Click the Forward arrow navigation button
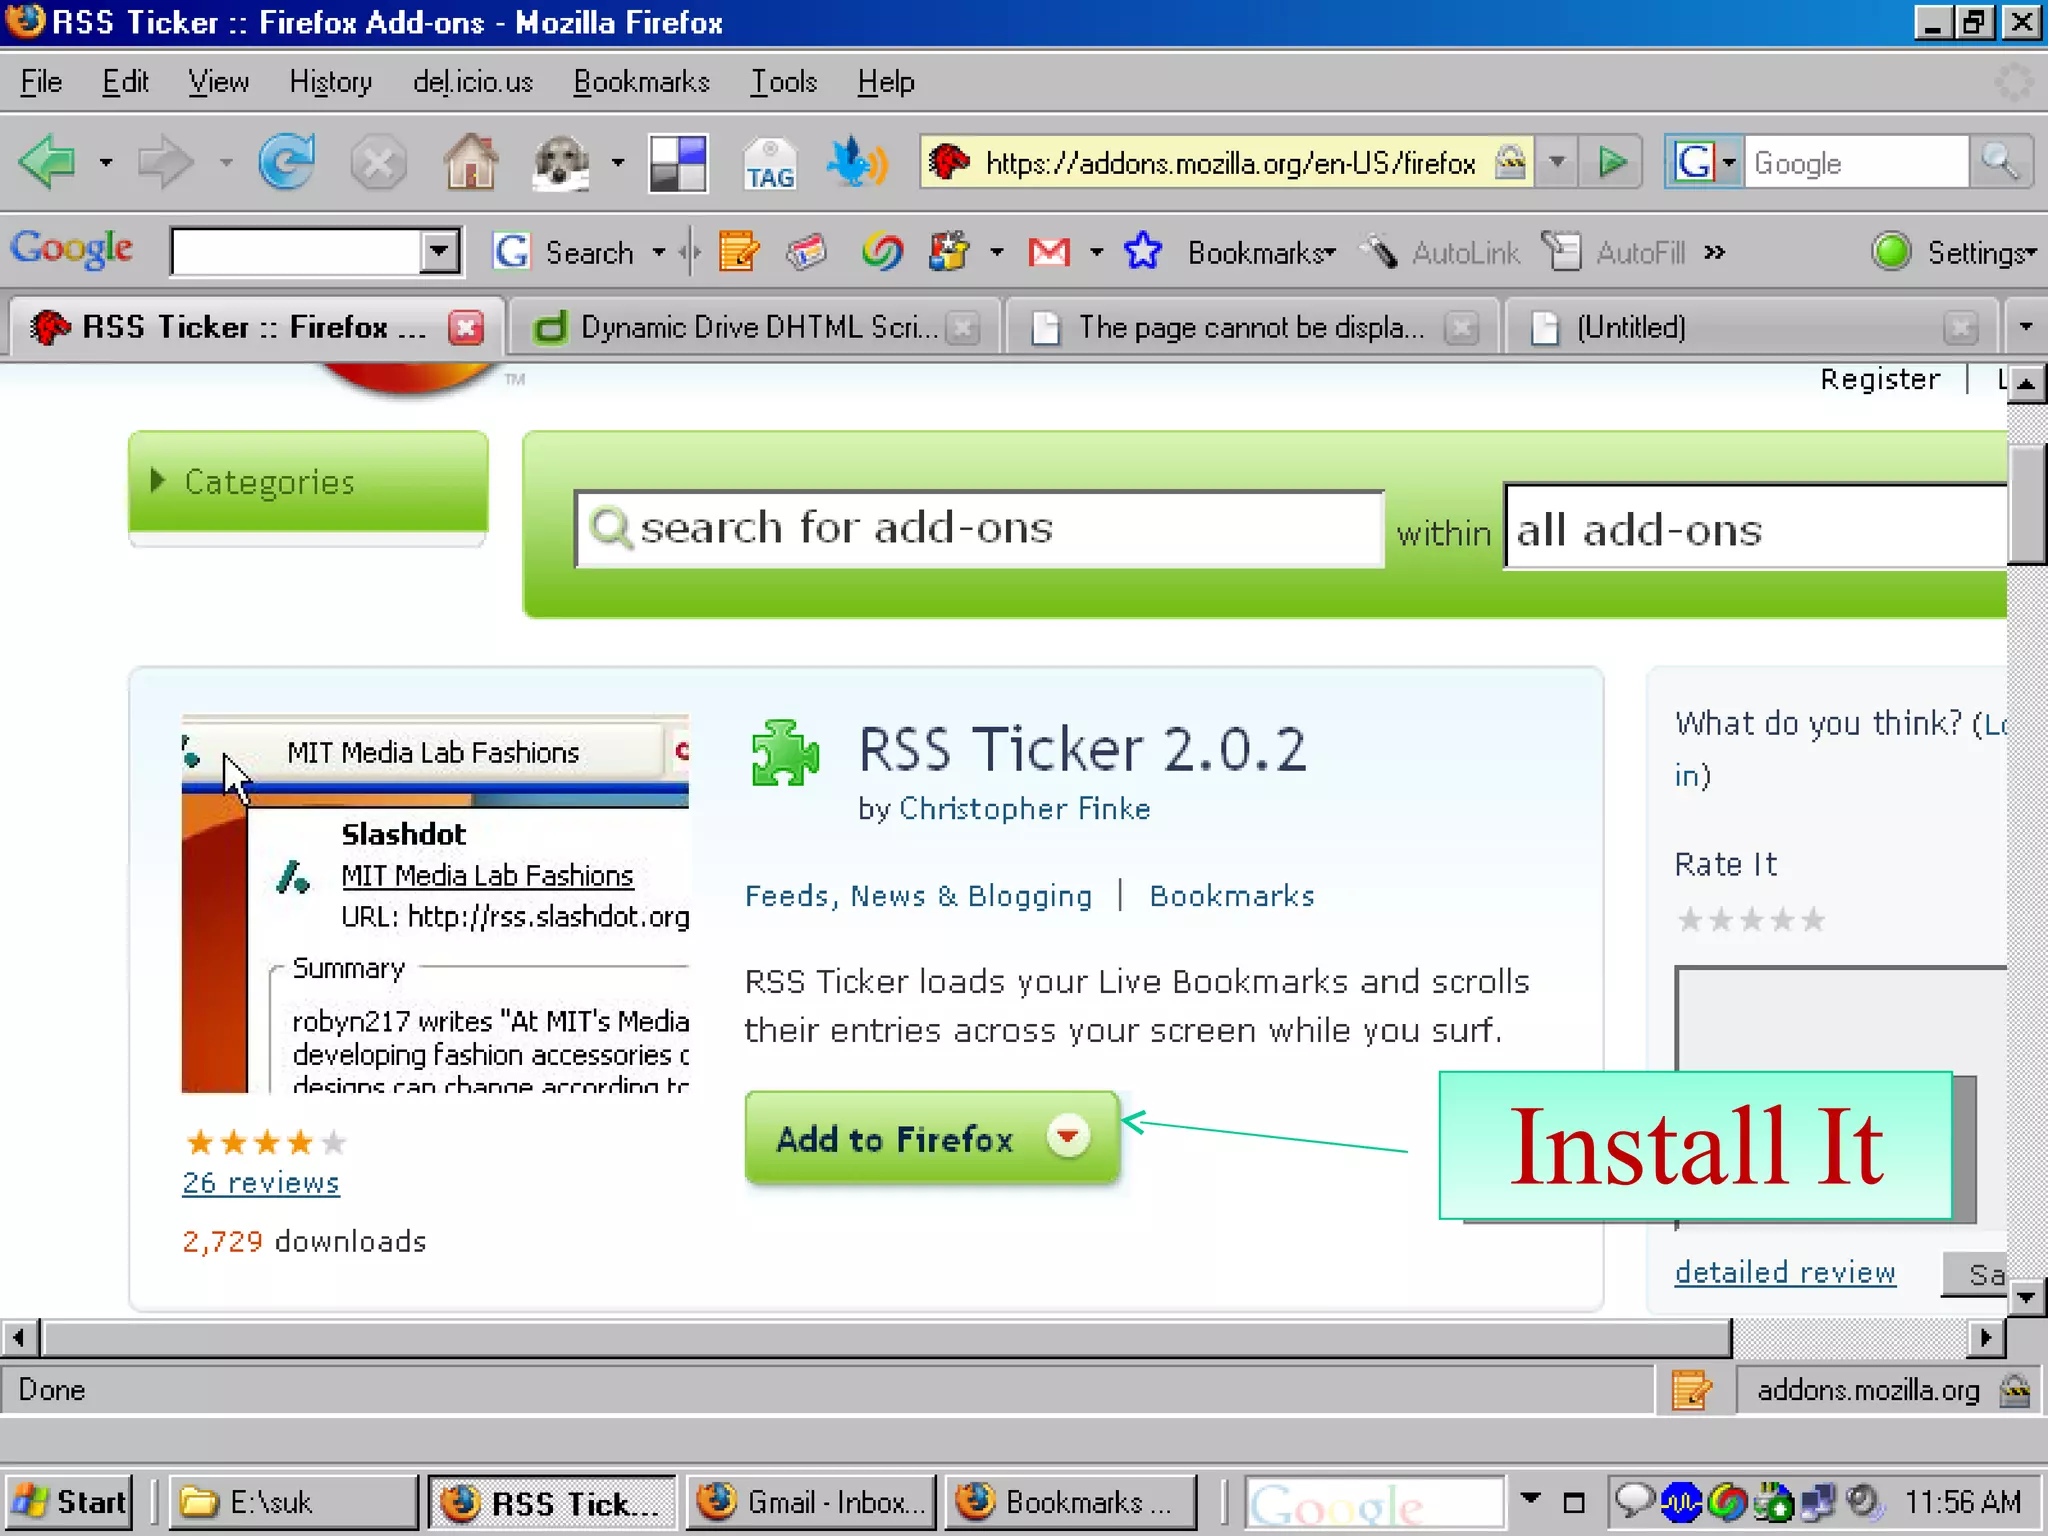This screenshot has width=2048, height=1536. (x=165, y=161)
